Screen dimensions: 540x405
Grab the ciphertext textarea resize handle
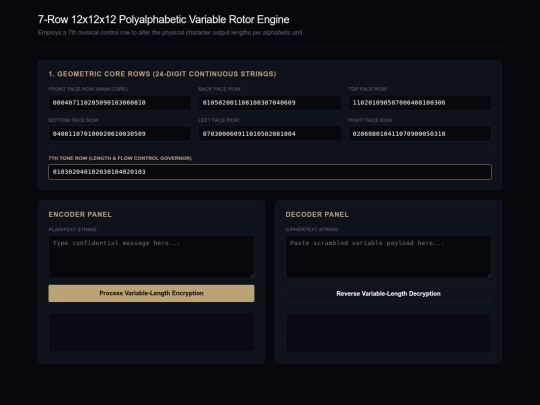489,275
